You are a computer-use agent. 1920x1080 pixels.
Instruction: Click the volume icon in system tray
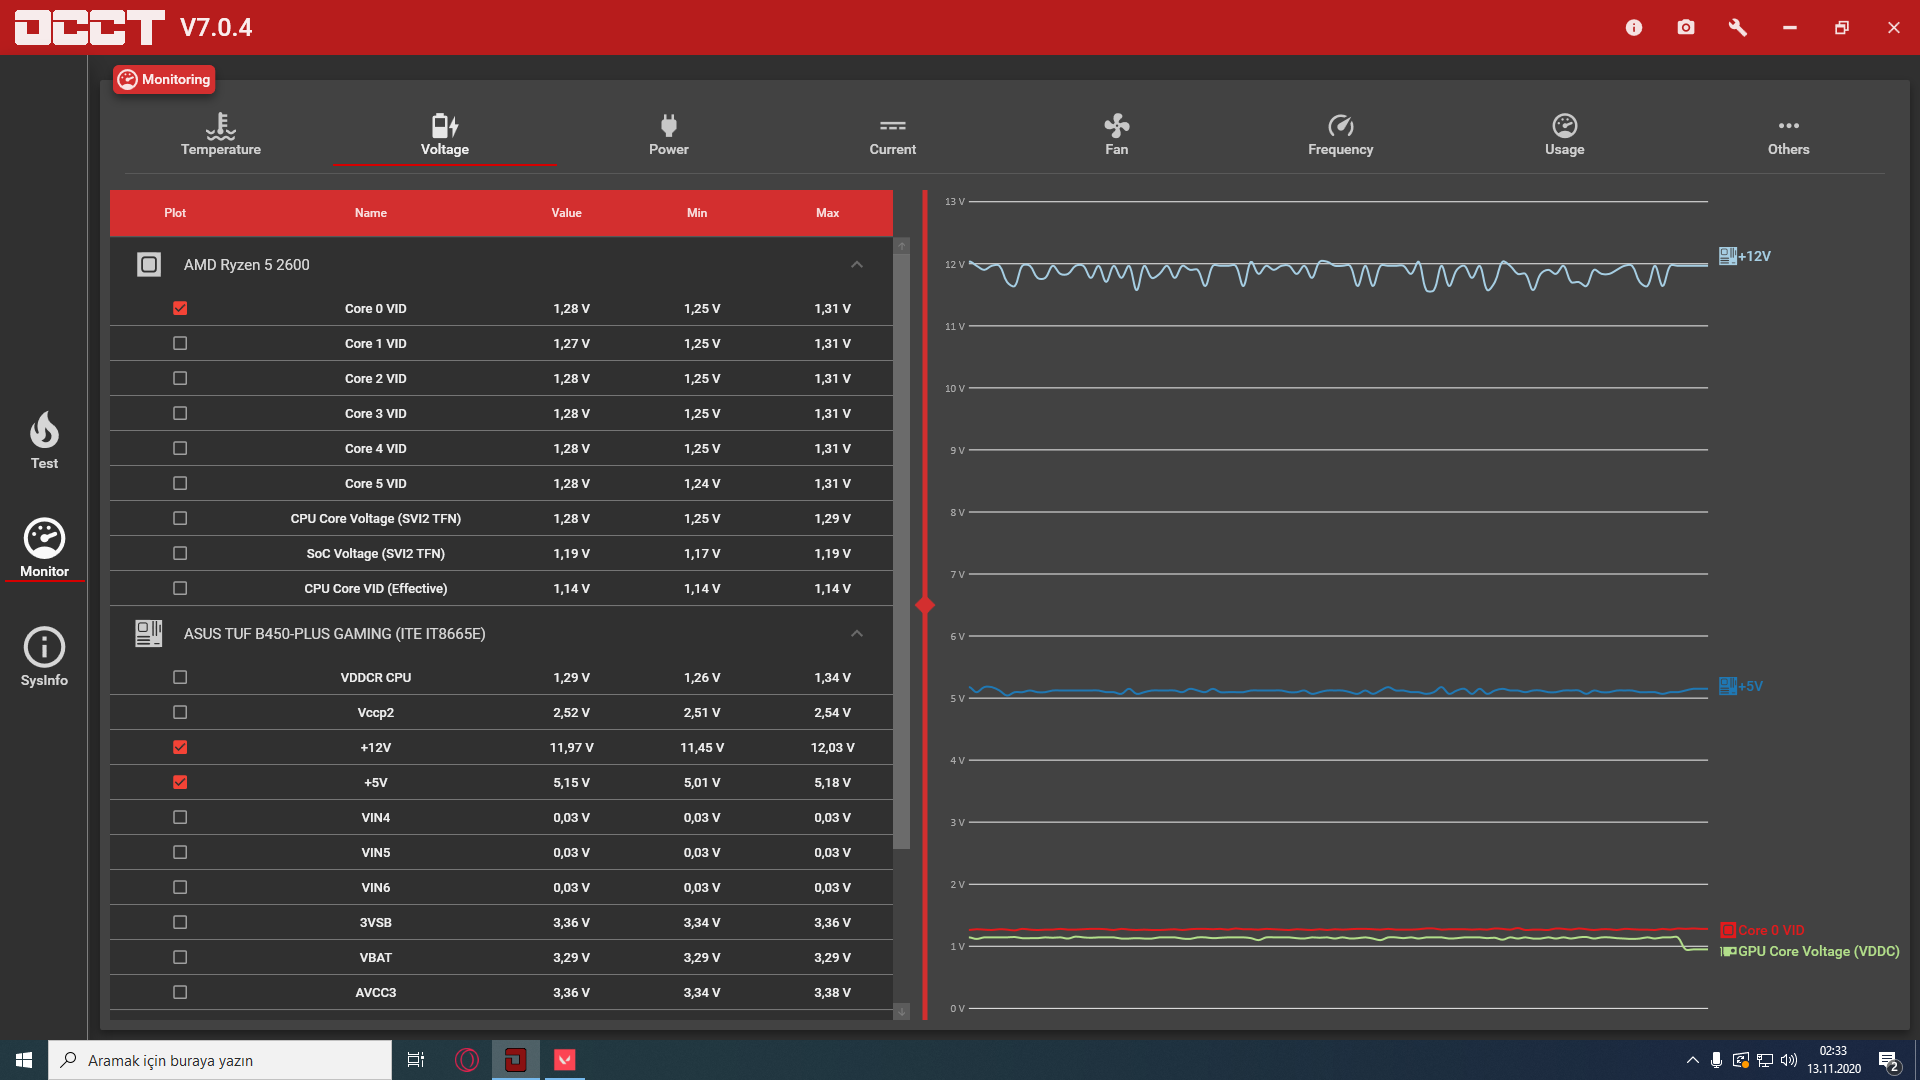(x=1789, y=1060)
